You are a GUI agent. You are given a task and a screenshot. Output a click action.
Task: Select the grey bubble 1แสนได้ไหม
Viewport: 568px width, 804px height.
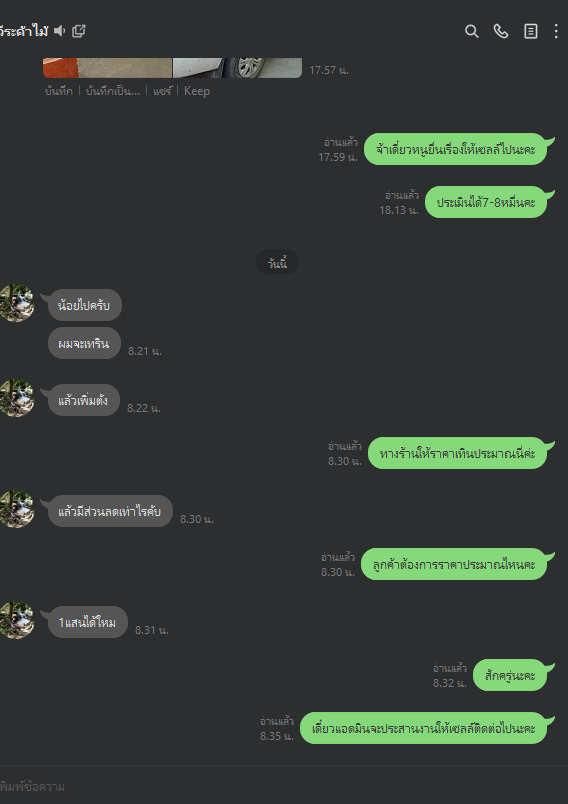(x=87, y=622)
